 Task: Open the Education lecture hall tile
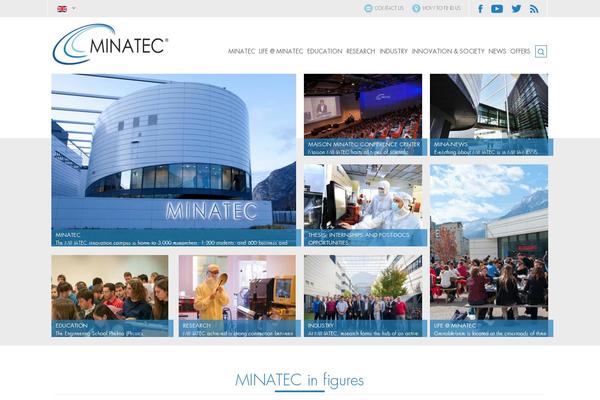pyautogui.click(x=110, y=296)
